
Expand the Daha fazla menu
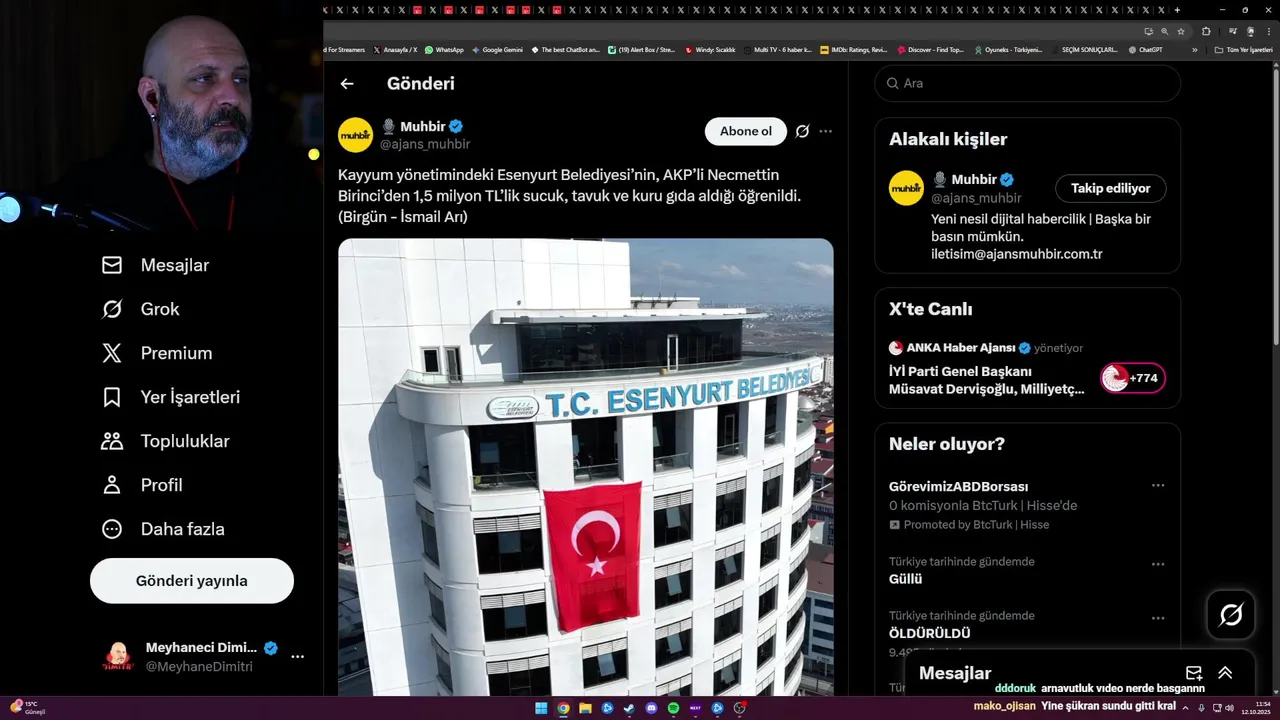164,529
